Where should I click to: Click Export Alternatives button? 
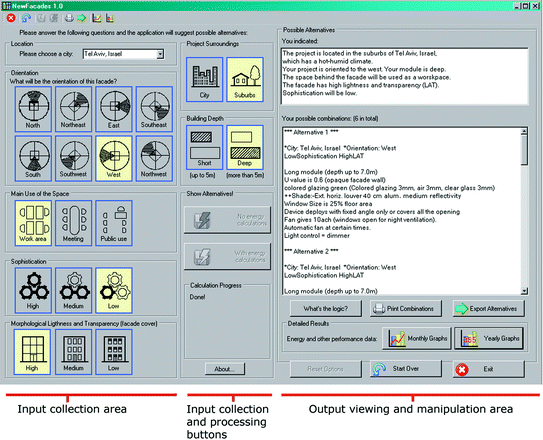[488, 308]
